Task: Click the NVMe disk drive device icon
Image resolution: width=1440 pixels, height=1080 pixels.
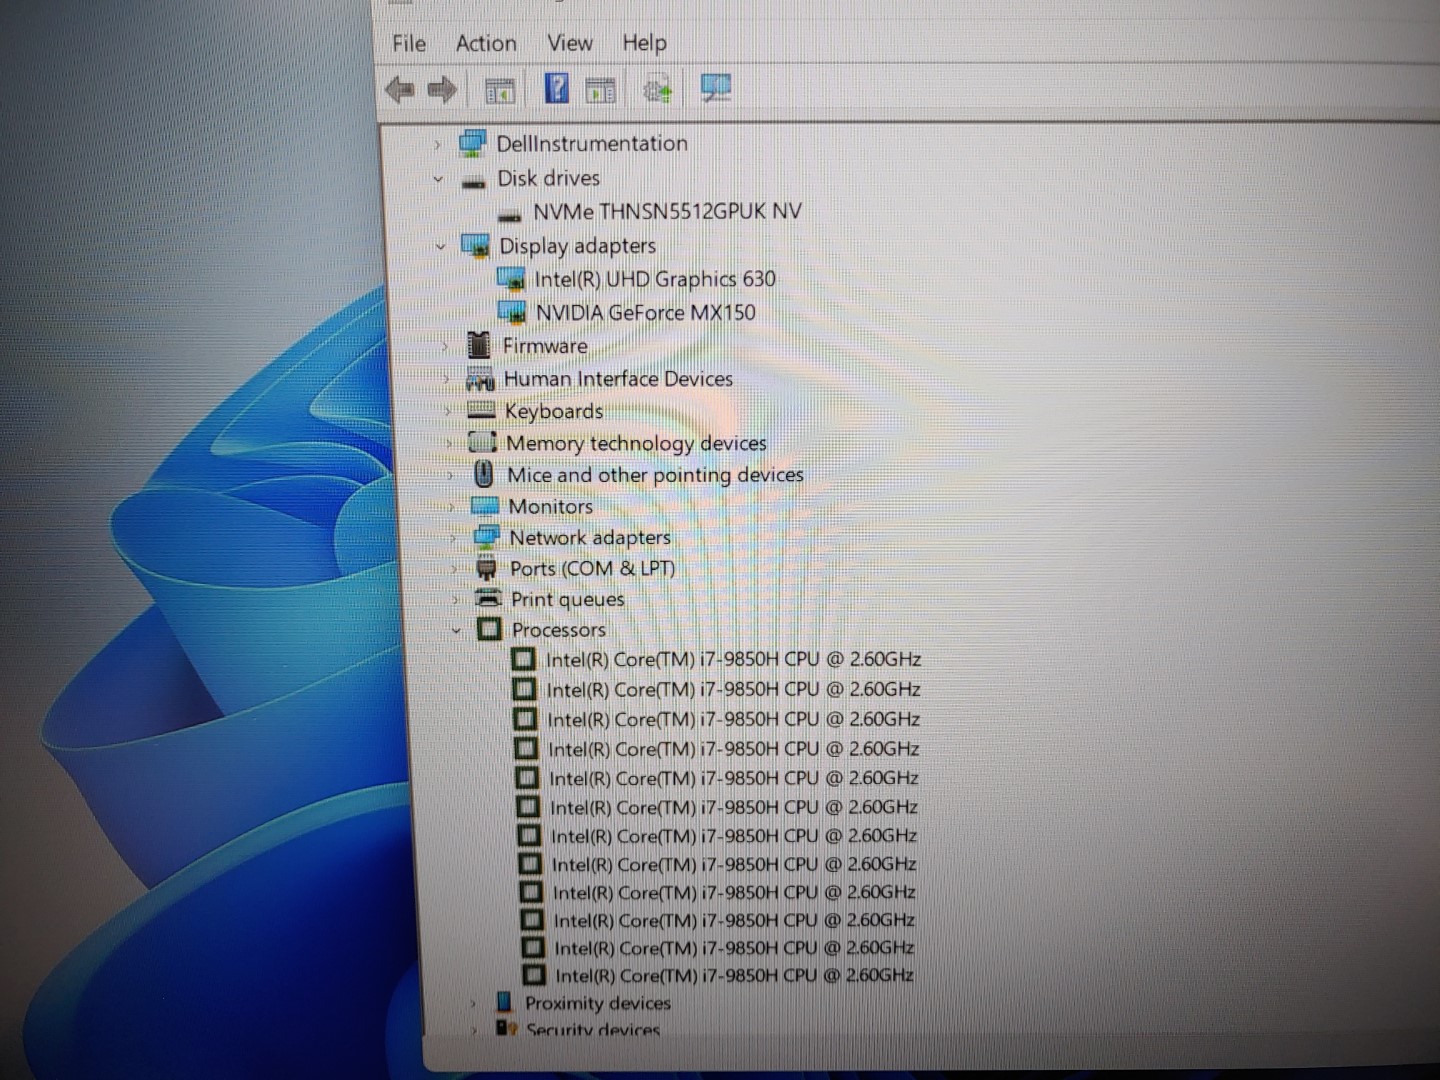Action: click(510, 215)
